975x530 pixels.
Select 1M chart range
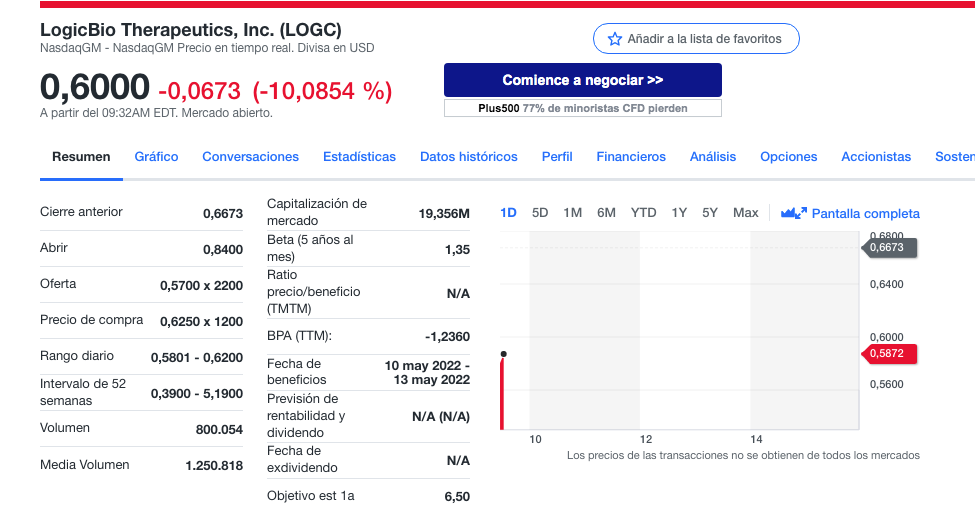[572, 213]
